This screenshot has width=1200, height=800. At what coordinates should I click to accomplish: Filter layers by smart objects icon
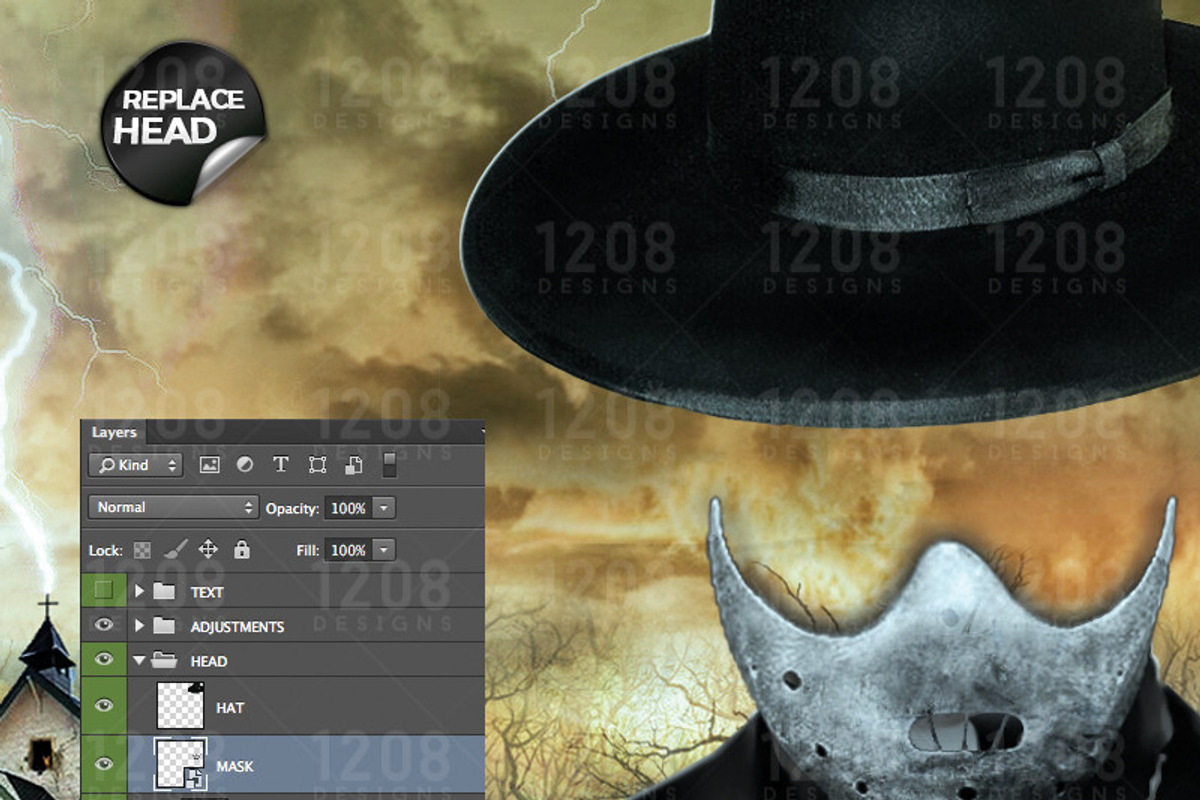pyautogui.click(x=354, y=465)
